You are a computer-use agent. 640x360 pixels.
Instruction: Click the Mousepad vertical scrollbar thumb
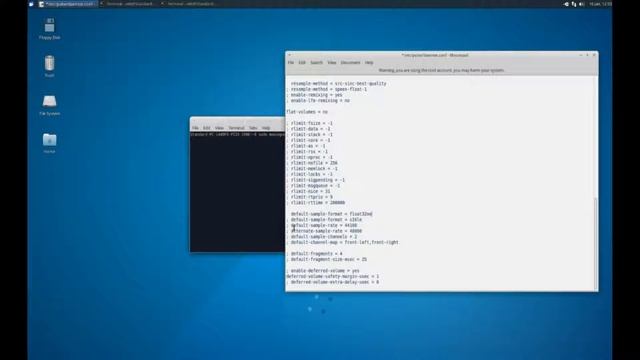(x=596, y=243)
